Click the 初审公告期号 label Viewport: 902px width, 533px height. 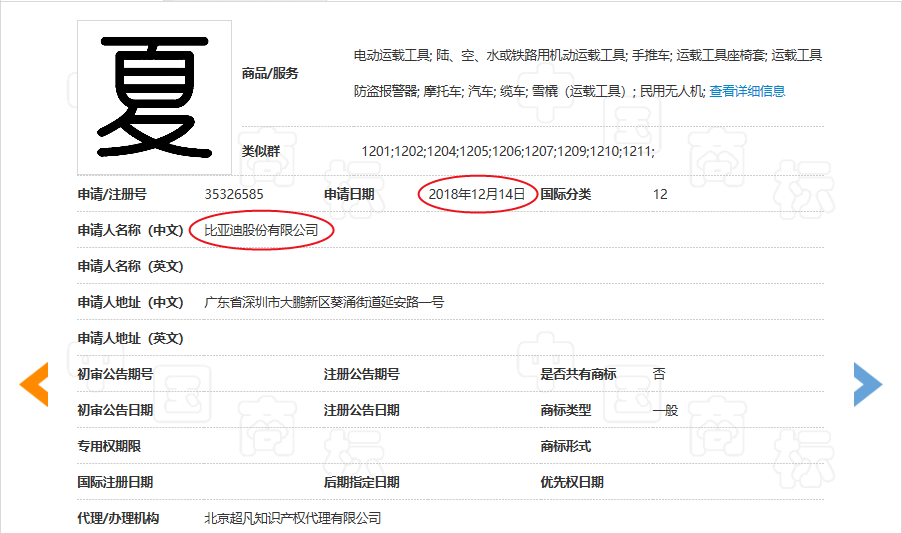pyautogui.click(x=115, y=374)
